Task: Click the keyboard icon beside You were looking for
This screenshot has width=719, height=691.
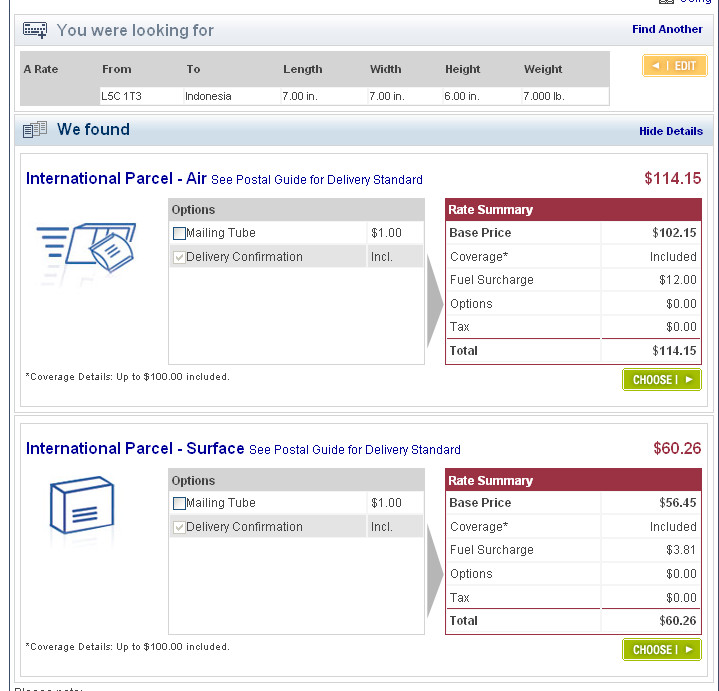Action: [x=35, y=30]
